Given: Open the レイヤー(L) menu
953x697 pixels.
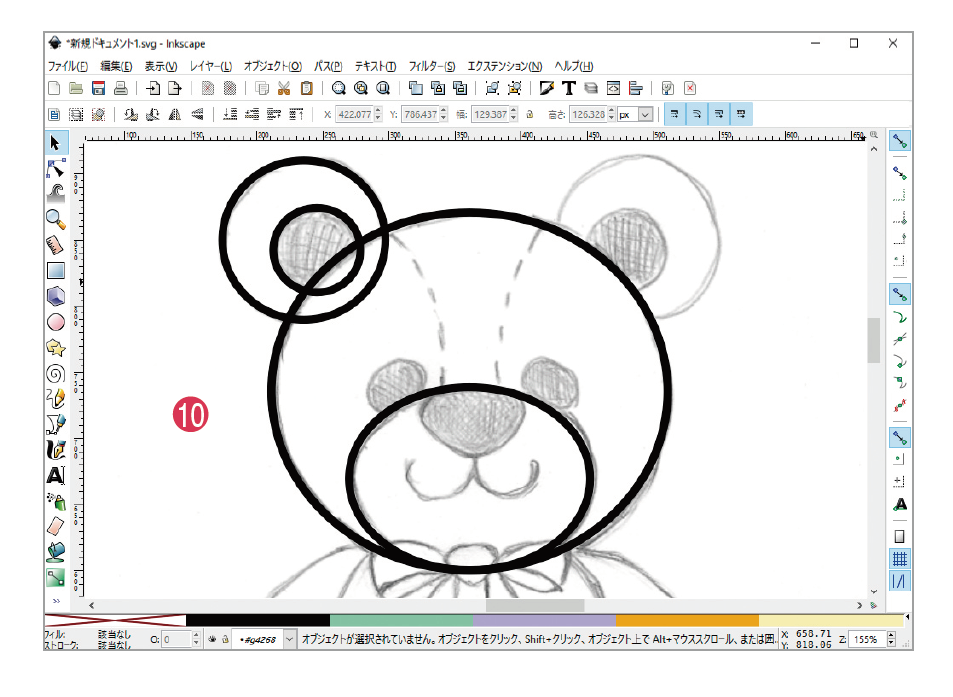Looking at the screenshot, I should (x=210, y=66).
